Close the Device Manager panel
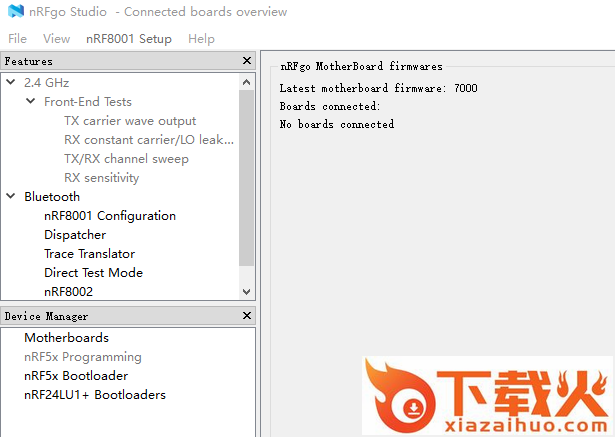Viewport: 615px width, 437px height. [247, 316]
